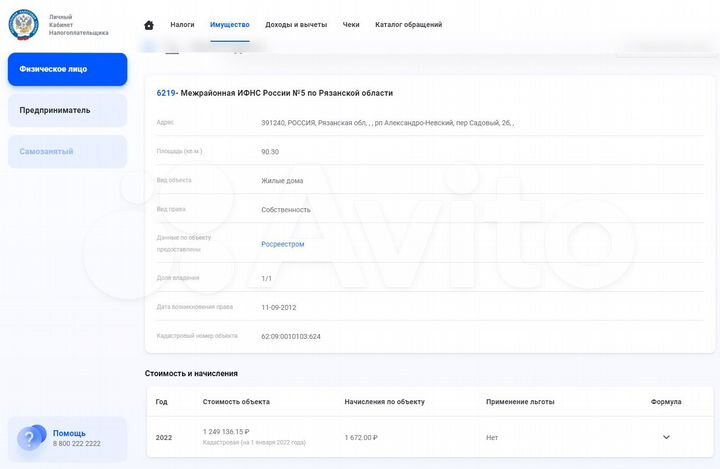Expand the formula chevron for 2022
The height and width of the screenshot is (469, 720).
(x=666, y=437)
